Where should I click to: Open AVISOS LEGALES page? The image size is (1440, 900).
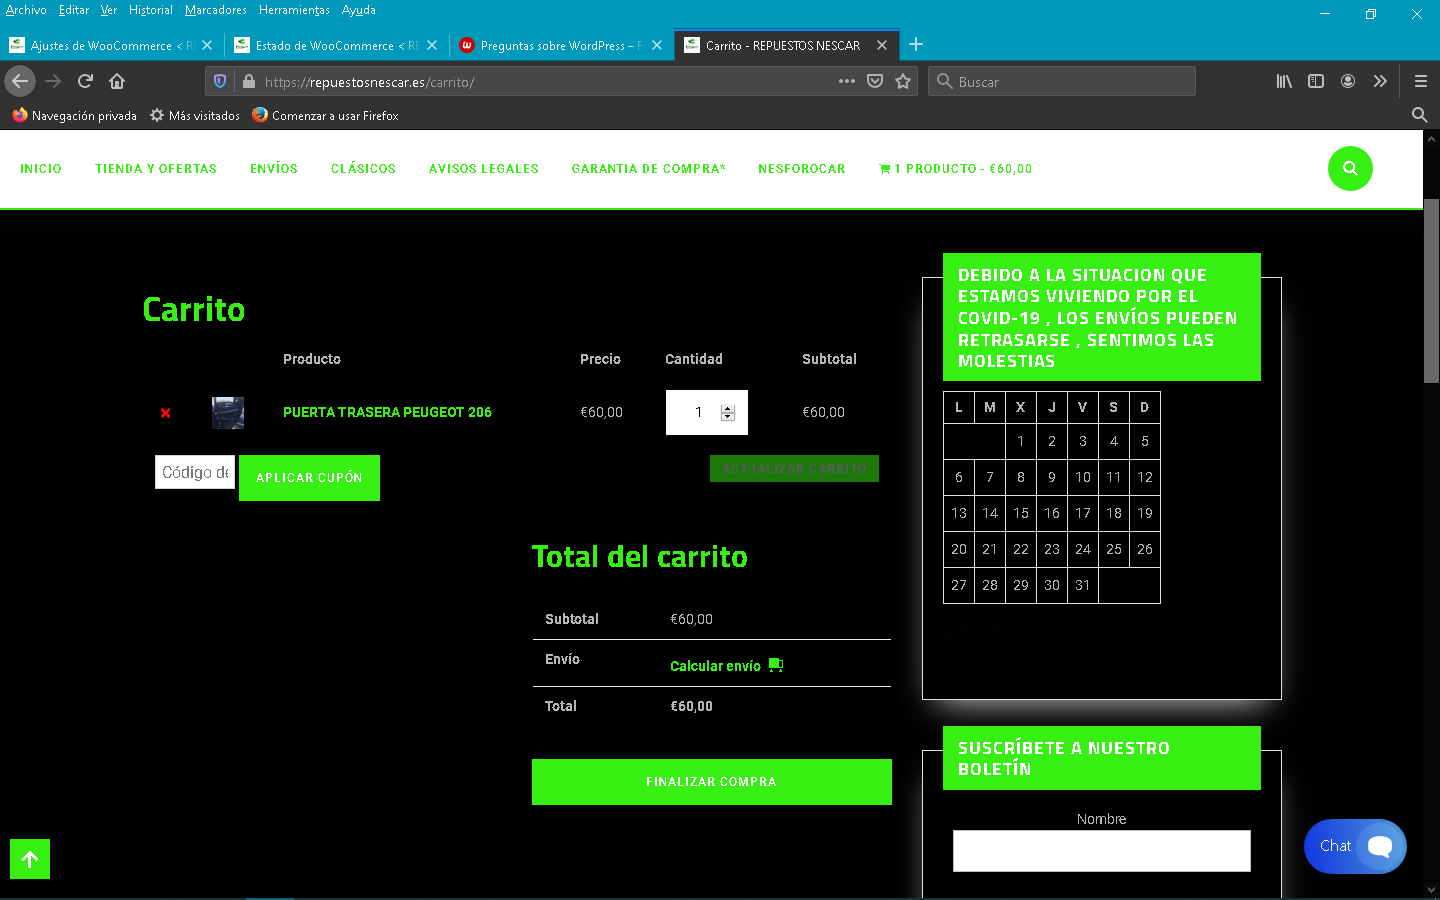point(484,169)
